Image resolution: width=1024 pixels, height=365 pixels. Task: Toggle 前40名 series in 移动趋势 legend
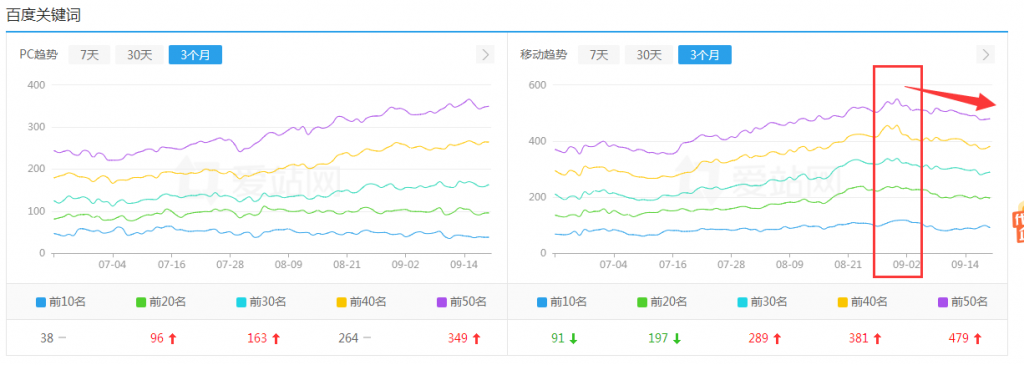[863, 302]
